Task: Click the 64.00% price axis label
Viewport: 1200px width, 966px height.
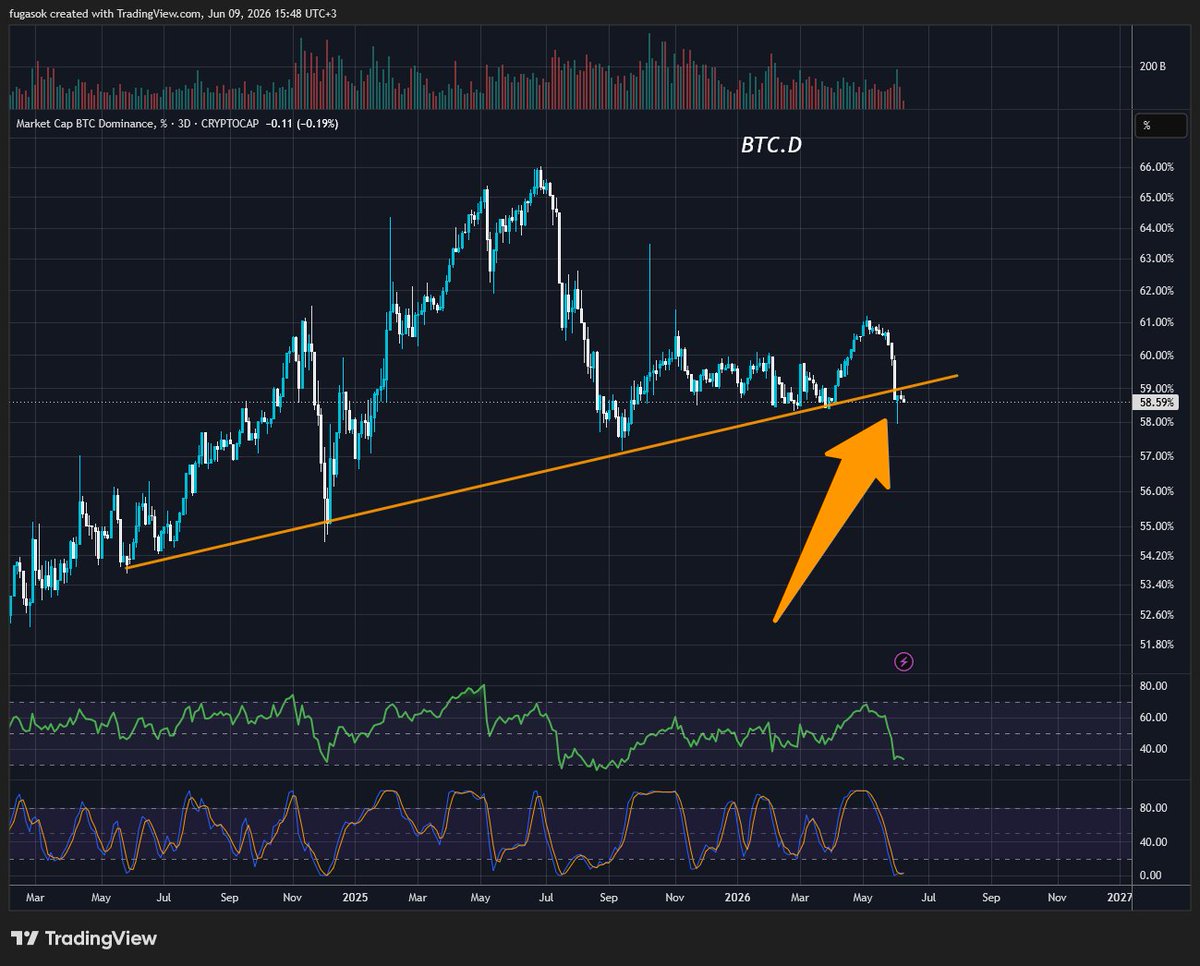Action: click(x=1157, y=228)
